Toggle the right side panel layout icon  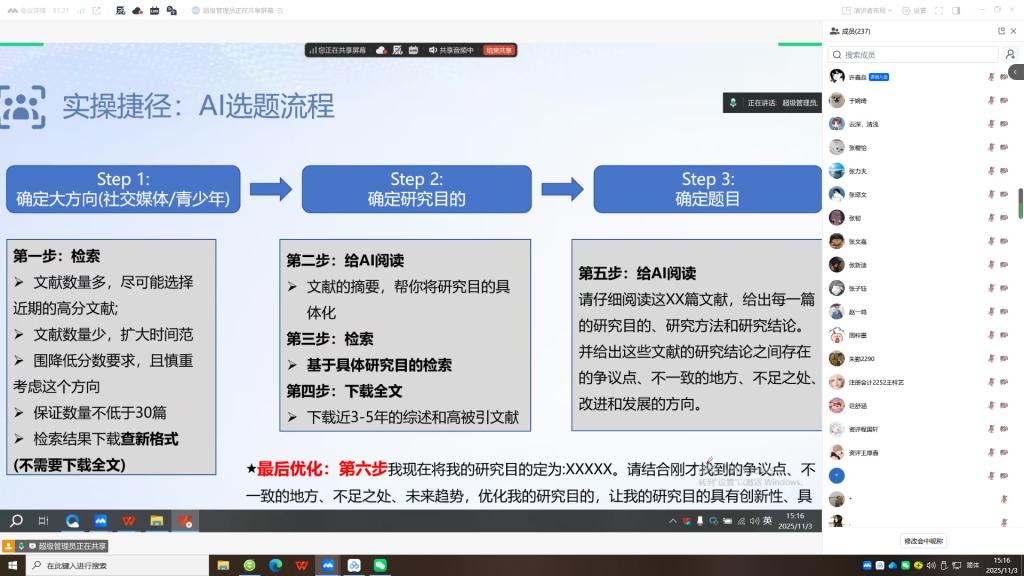pyautogui.click(x=956, y=10)
